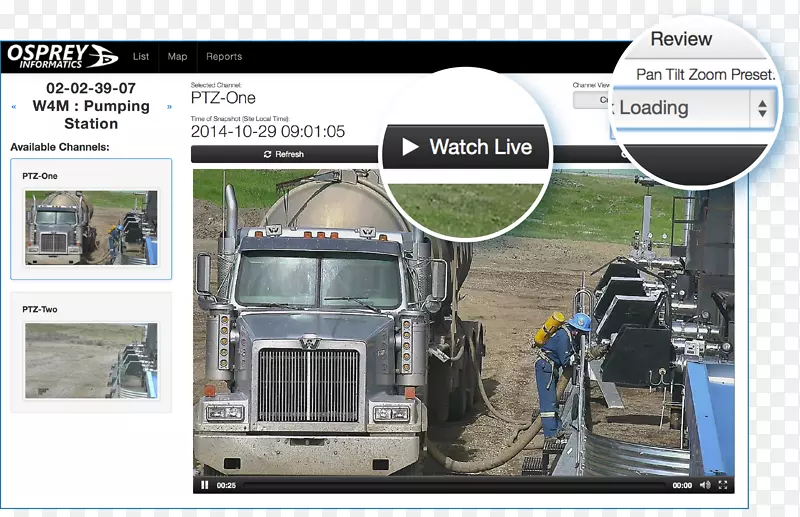Click the W4M Pumping Station title
Image resolution: width=800 pixels, height=517 pixels.
coord(91,115)
